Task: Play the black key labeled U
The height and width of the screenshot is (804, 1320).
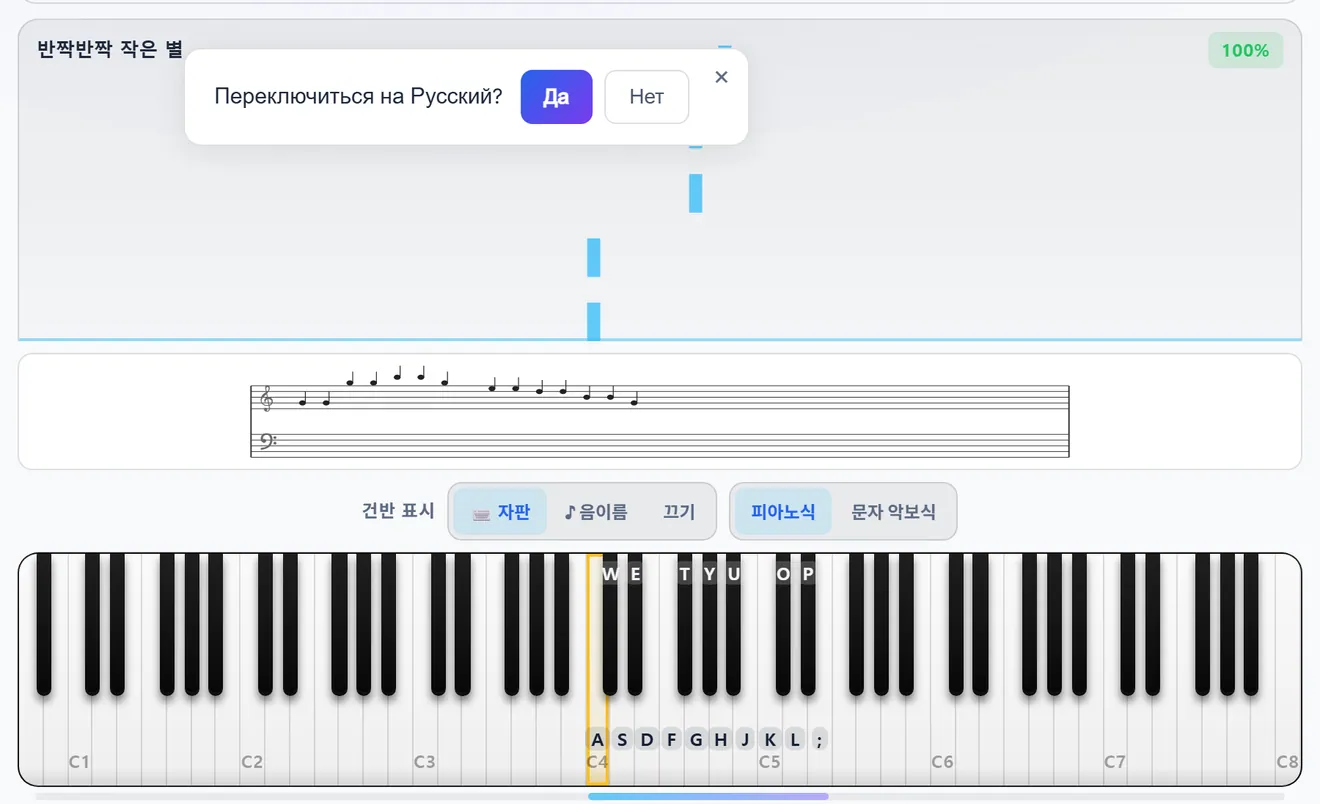Action: point(733,625)
